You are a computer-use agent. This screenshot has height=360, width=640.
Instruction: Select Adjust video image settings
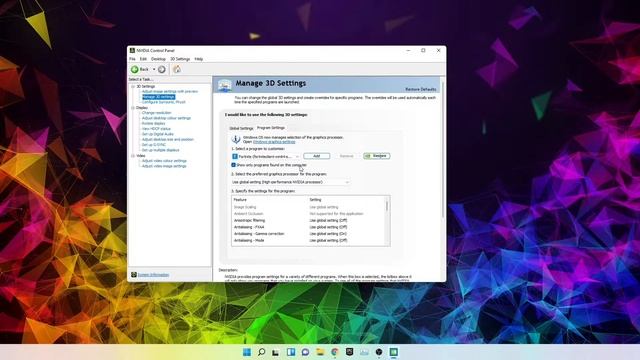point(164,166)
